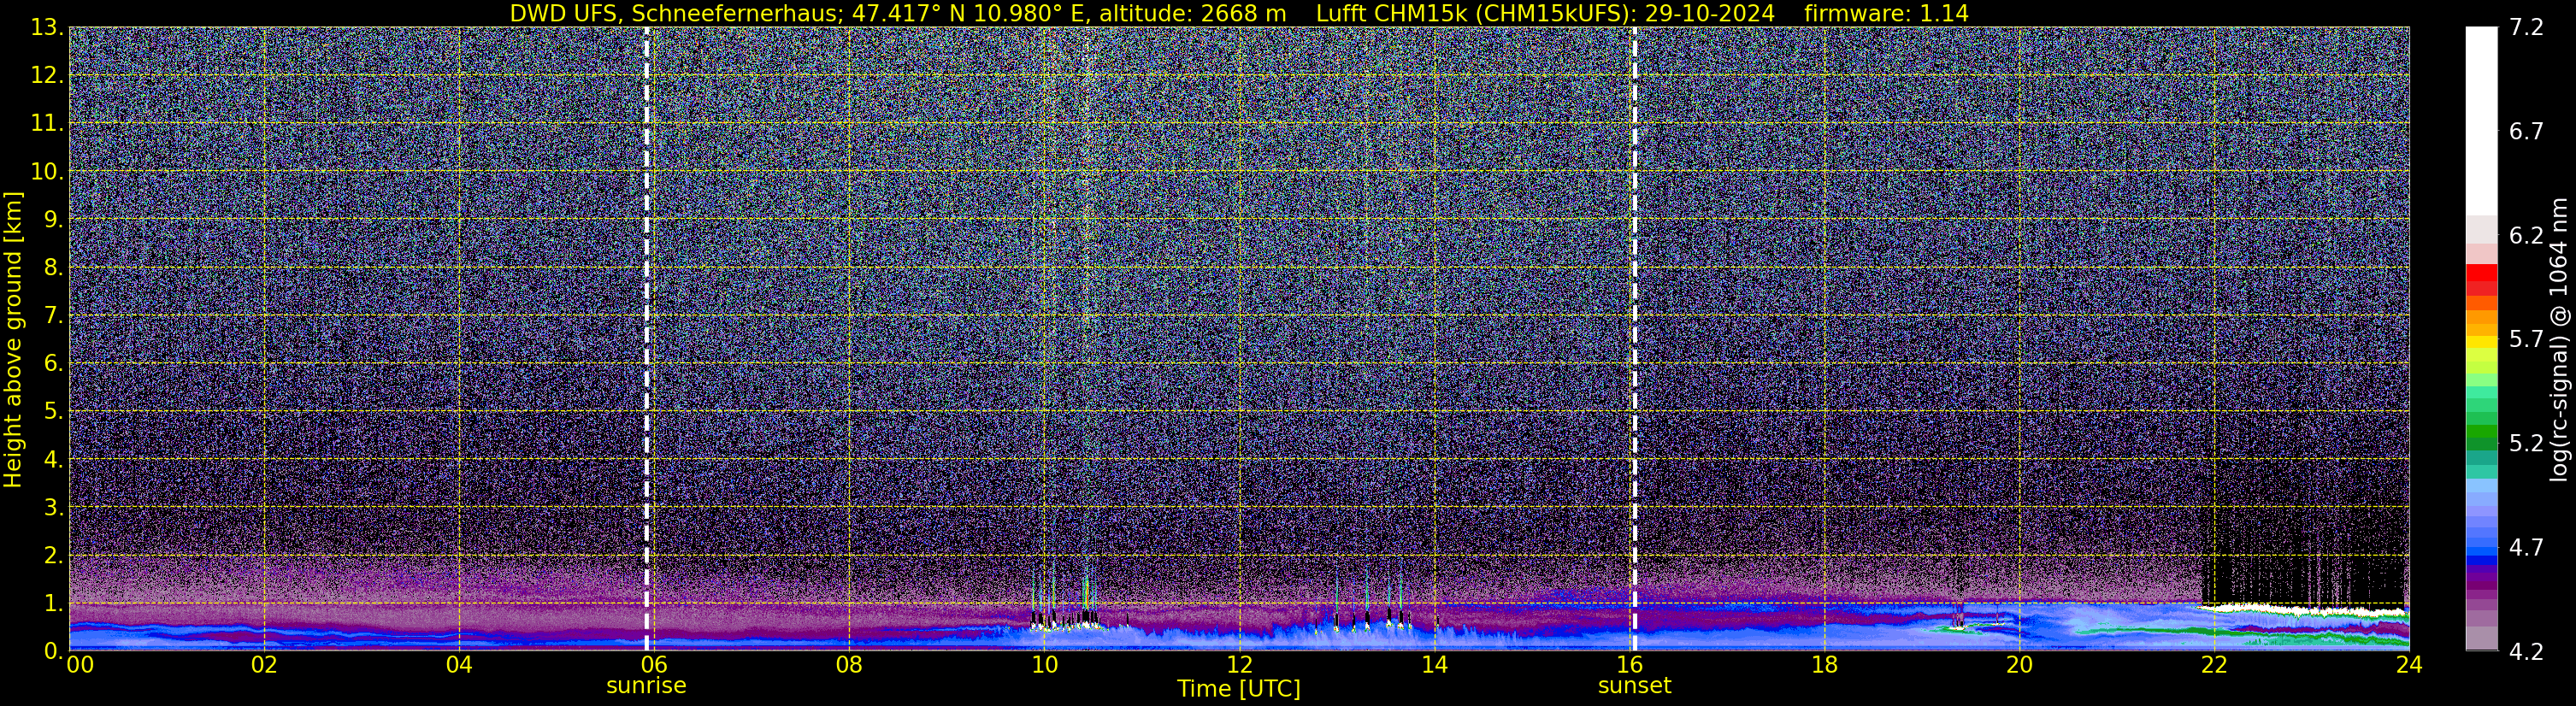The height and width of the screenshot is (706, 2576).
Task: Click height tick '1.'
Action: (x=52, y=604)
